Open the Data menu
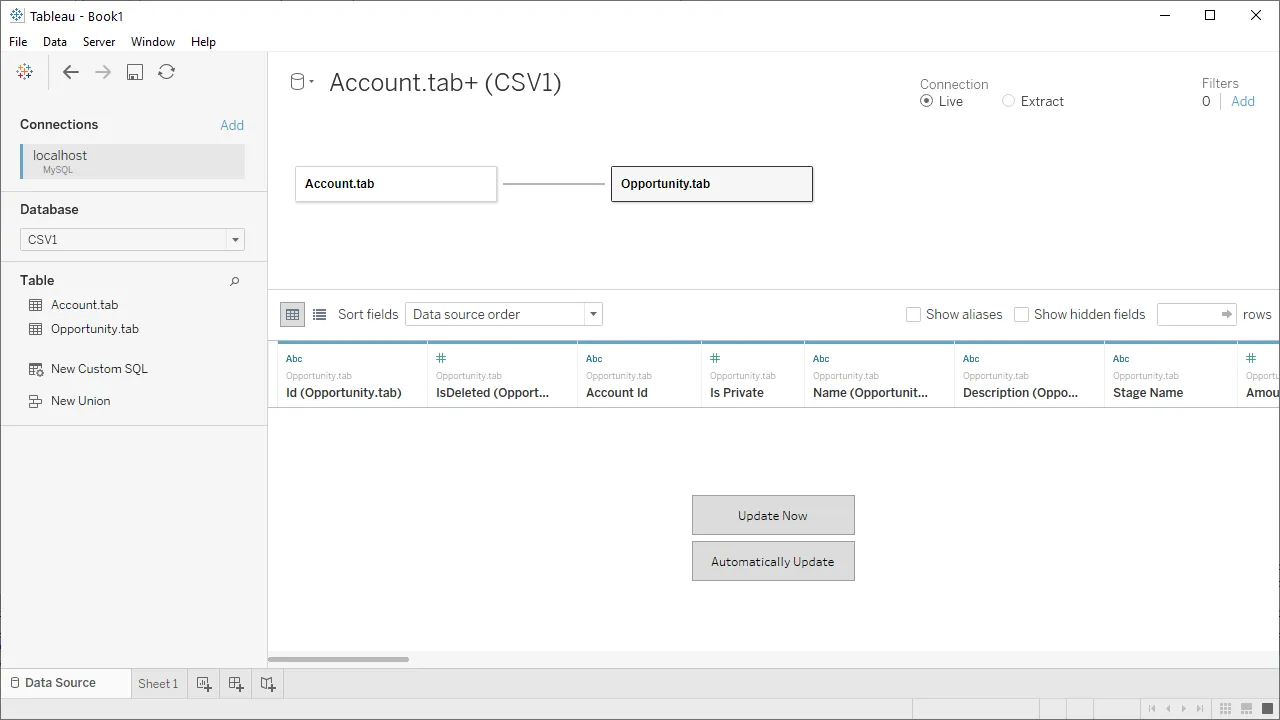The width and height of the screenshot is (1280, 720). (54, 42)
